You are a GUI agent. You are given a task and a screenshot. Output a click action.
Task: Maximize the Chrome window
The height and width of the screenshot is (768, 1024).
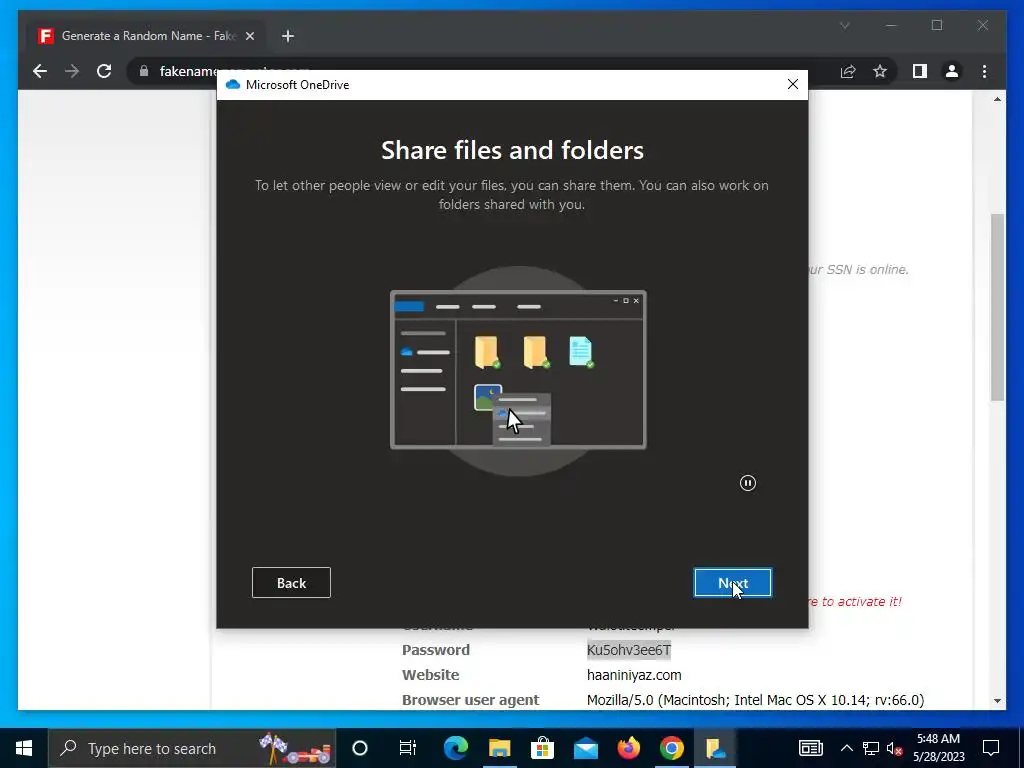coord(937,26)
